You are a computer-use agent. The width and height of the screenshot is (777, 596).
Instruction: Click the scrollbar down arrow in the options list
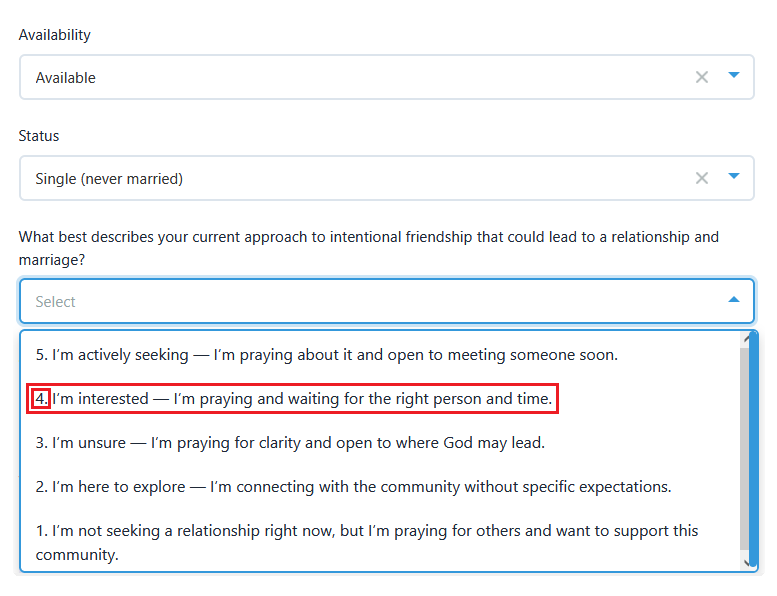pyautogui.click(x=746, y=562)
